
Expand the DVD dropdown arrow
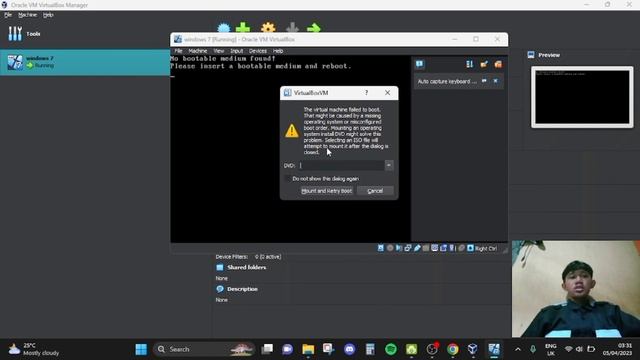coord(389,165)
